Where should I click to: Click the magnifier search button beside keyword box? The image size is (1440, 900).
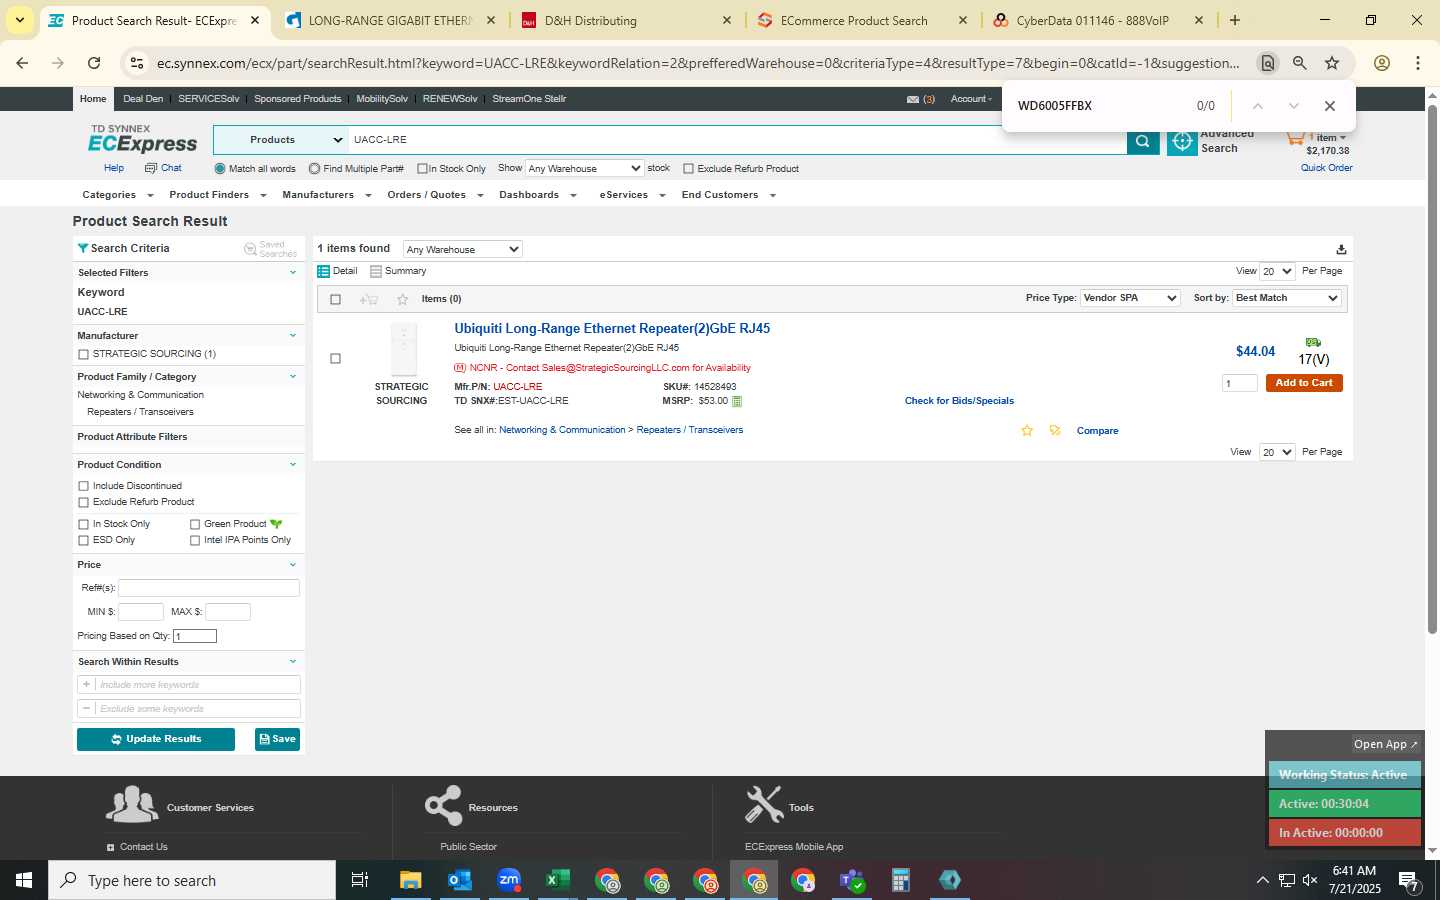[1142, 141]
